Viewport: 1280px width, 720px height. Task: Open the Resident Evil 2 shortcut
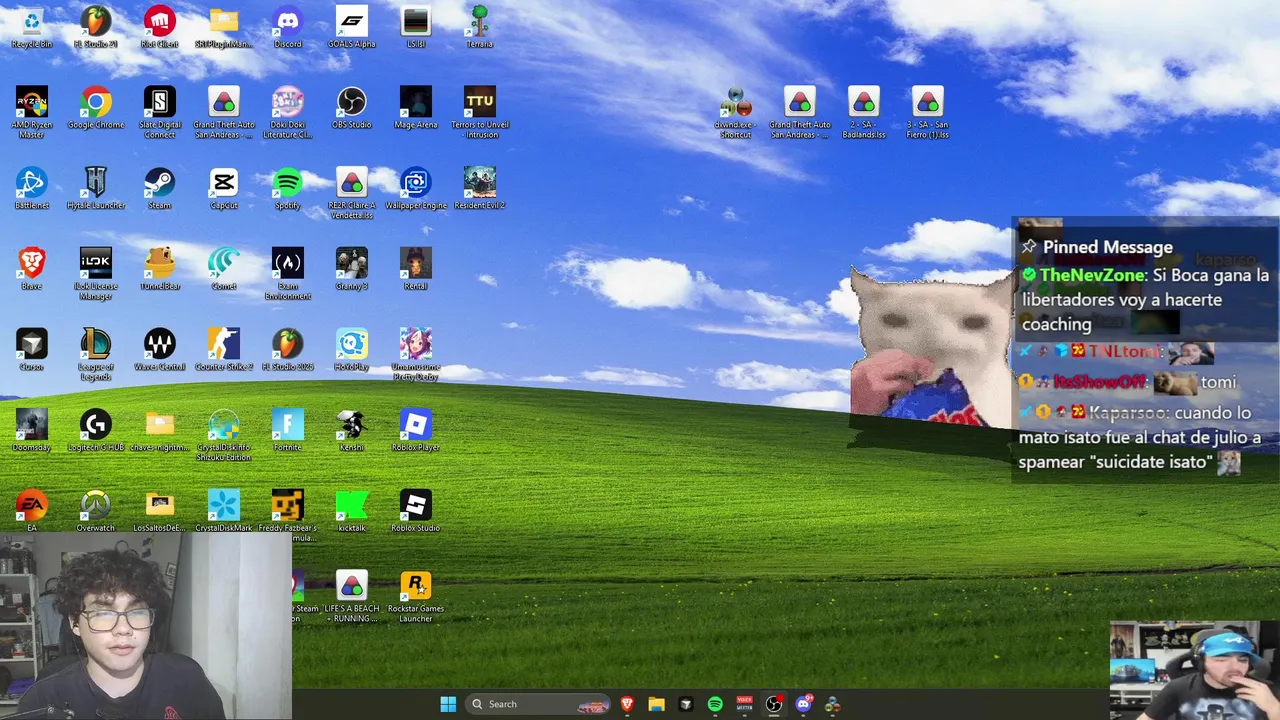tap(480, 189)
